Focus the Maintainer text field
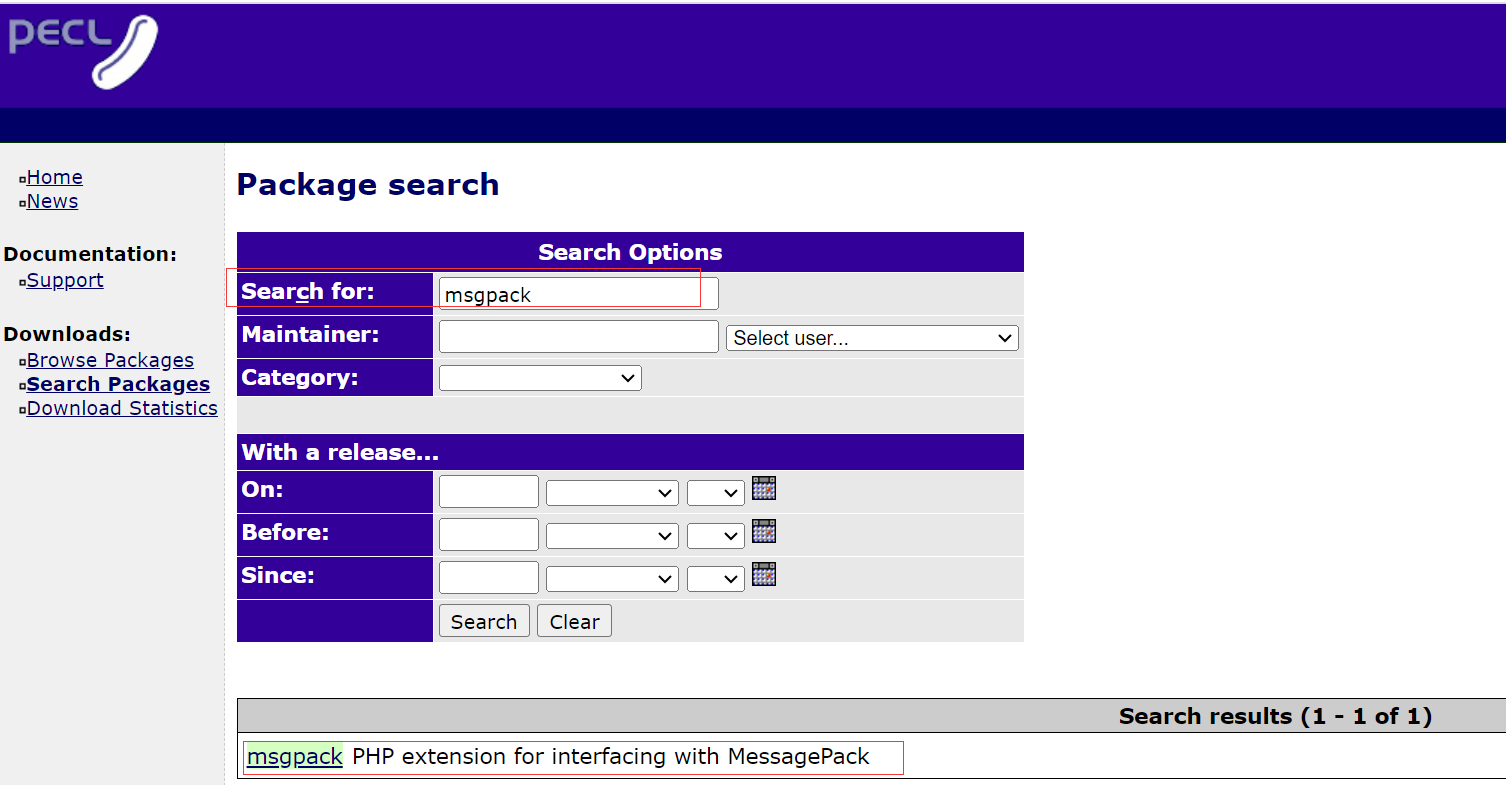Screen dimensions: 1506x785 579,337
